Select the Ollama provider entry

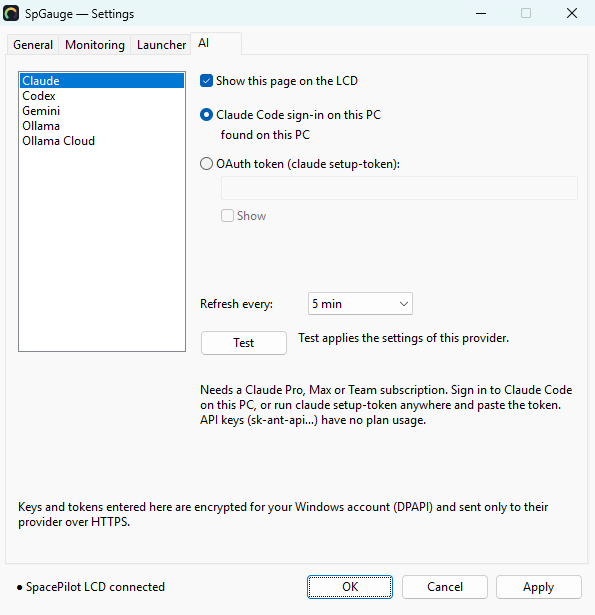click(102, 126)
